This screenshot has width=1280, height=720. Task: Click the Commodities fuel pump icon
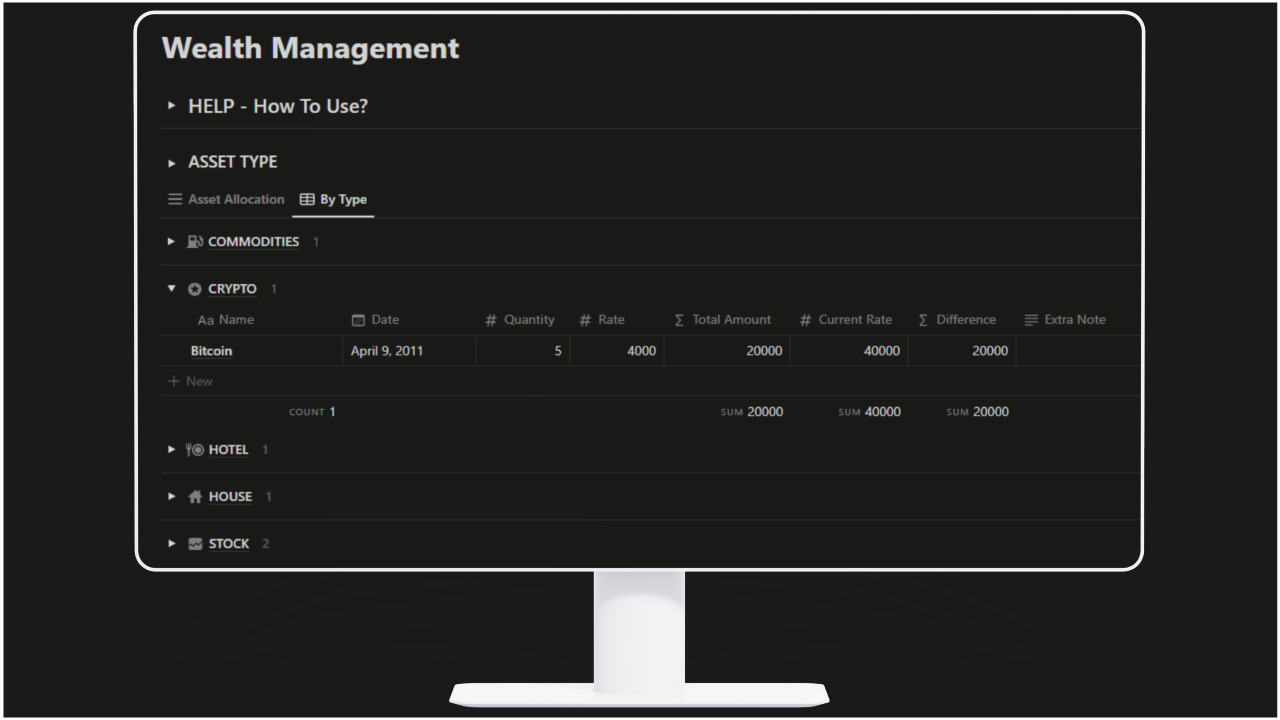coord(195,242)
